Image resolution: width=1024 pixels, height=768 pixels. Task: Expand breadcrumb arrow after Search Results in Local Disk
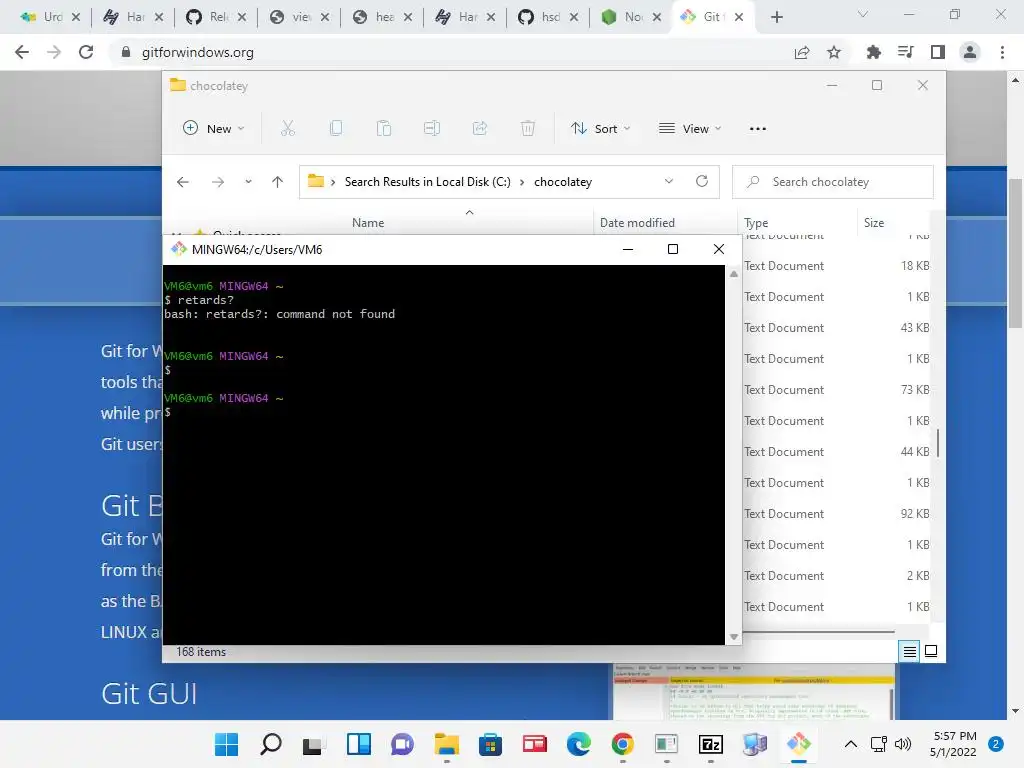(x=522, y=182)
